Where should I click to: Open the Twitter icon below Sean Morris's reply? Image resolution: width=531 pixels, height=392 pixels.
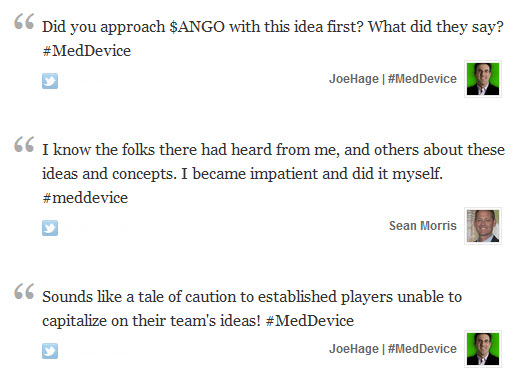pyautogui.click(x=50, y=228)
